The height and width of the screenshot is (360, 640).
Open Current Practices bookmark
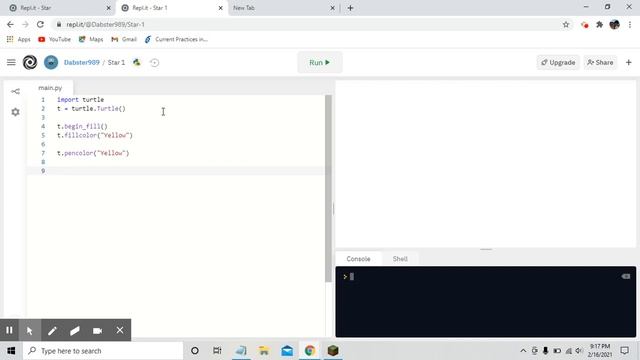[x=176, y=39]
